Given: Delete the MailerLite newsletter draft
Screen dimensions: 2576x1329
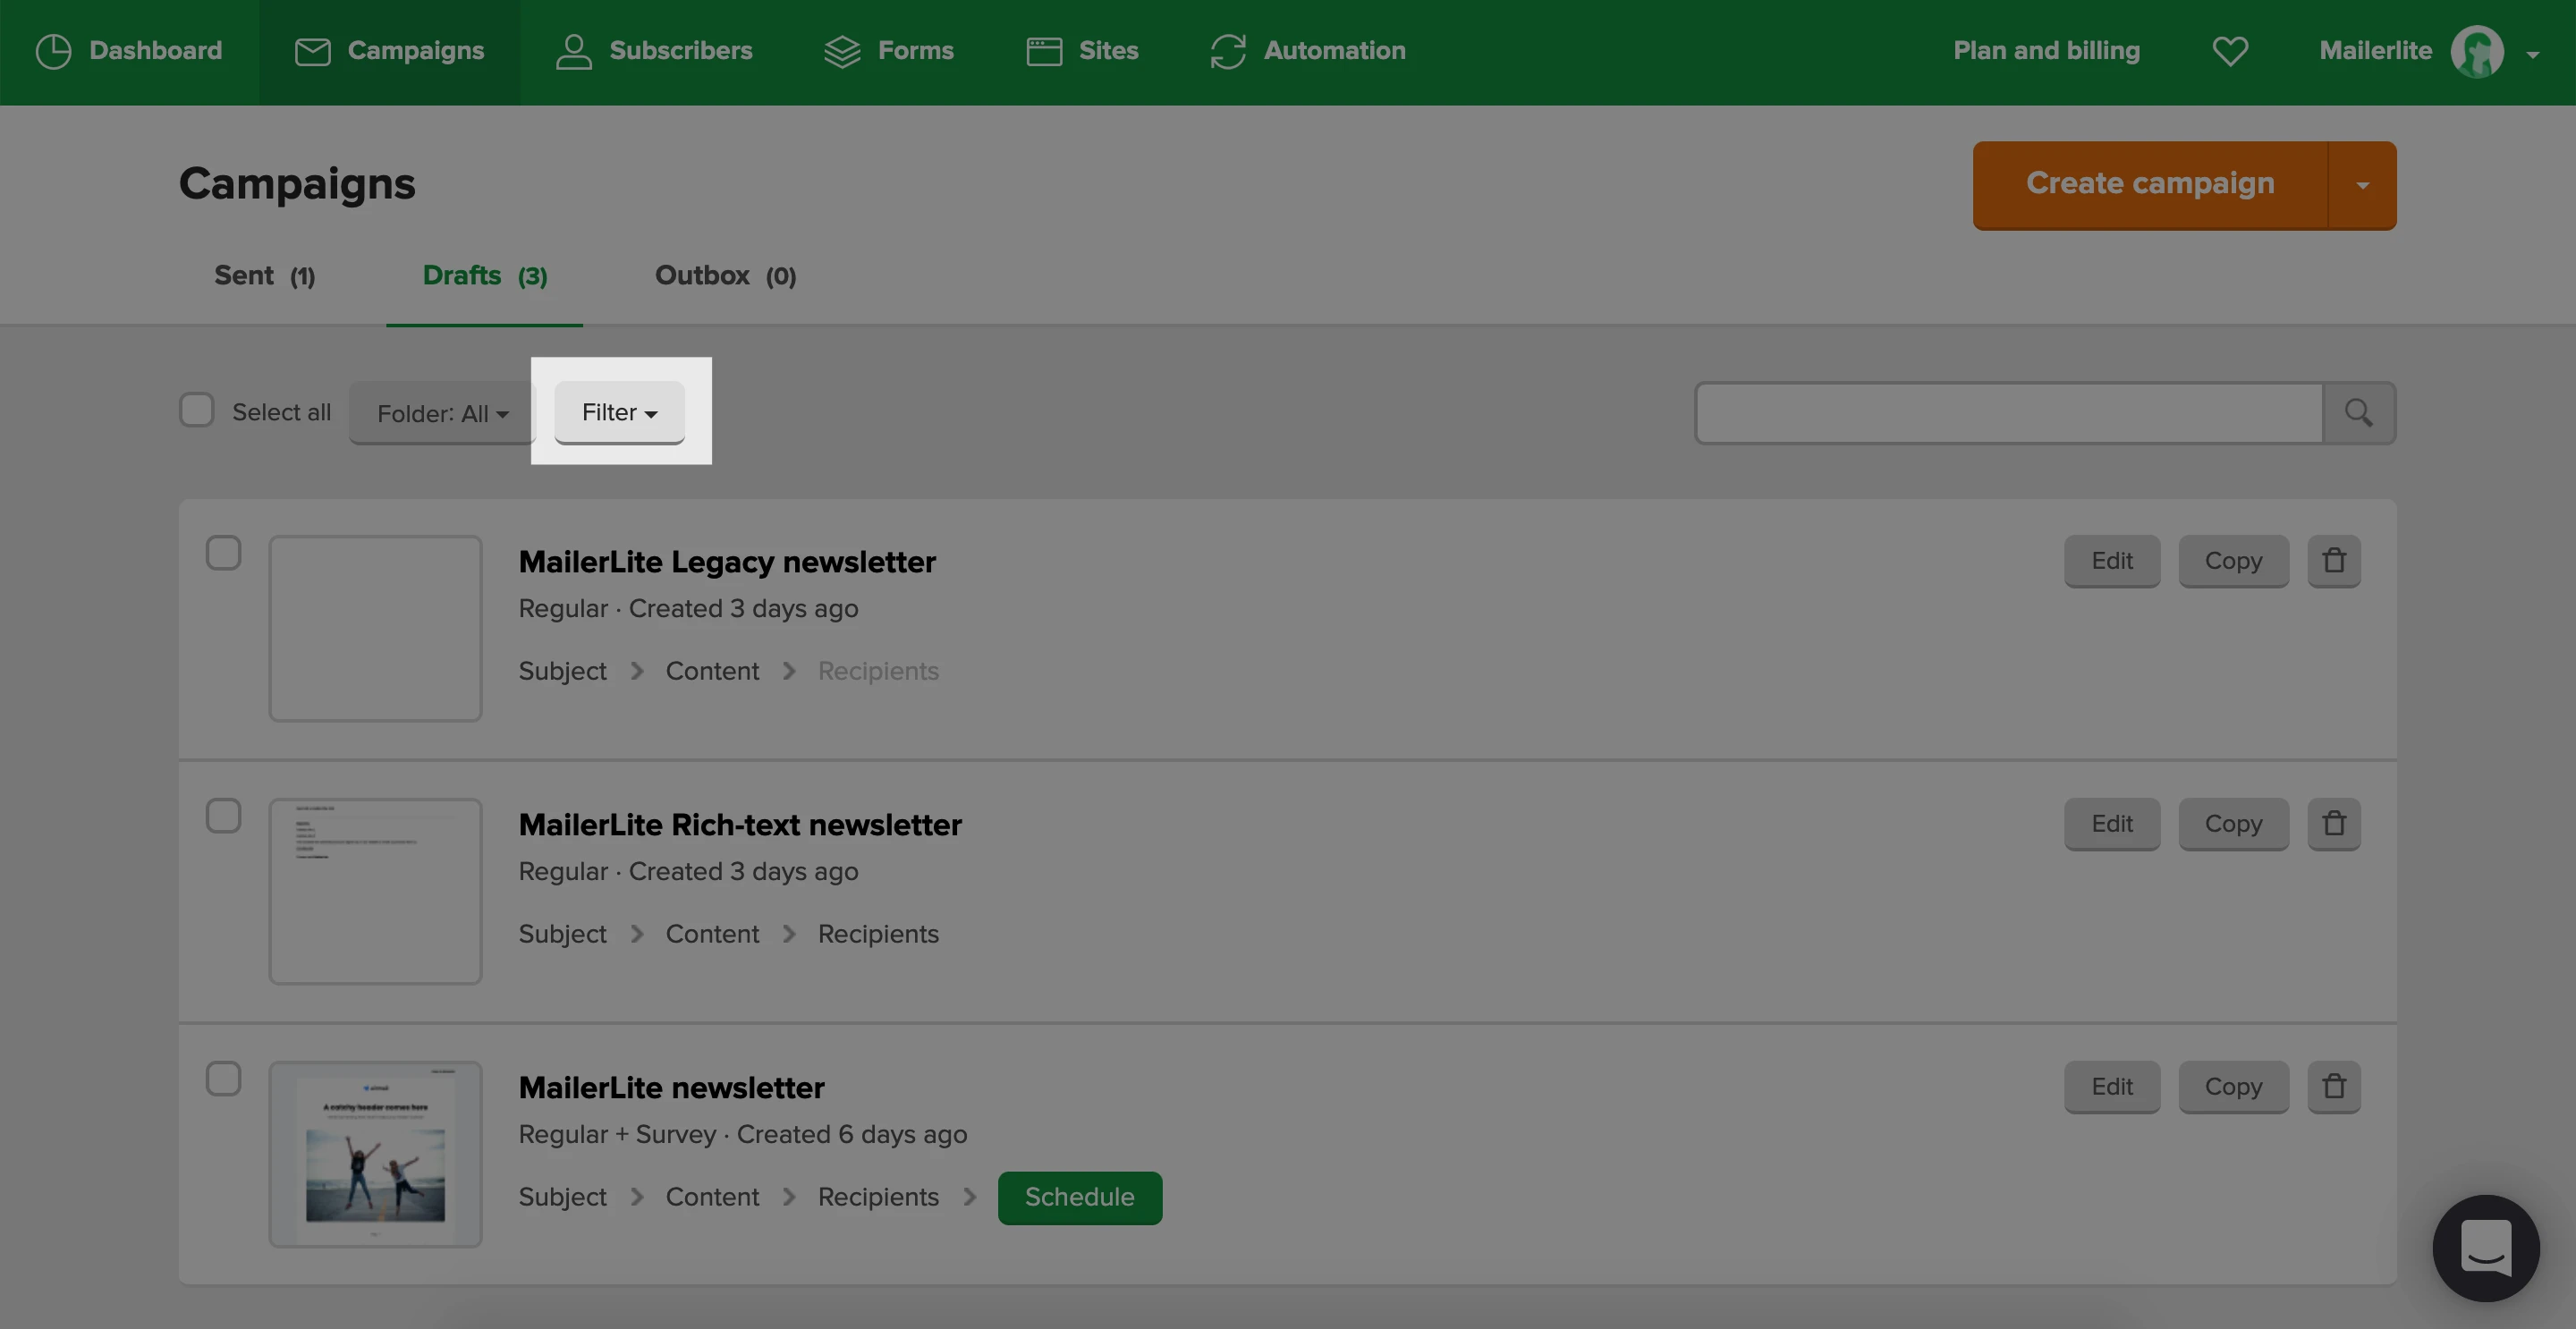Looking at the screenshot, I should [2334, 1087].
